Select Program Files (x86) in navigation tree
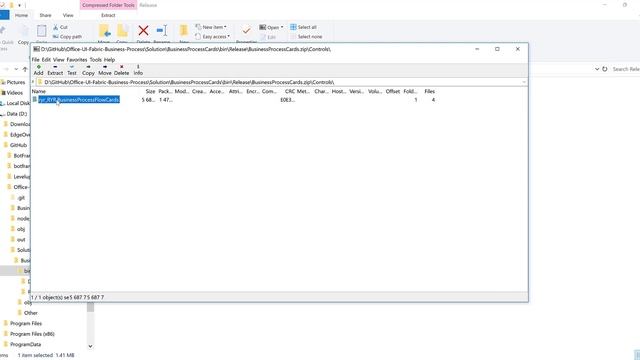640x360 pixels. tap(32, 334)
